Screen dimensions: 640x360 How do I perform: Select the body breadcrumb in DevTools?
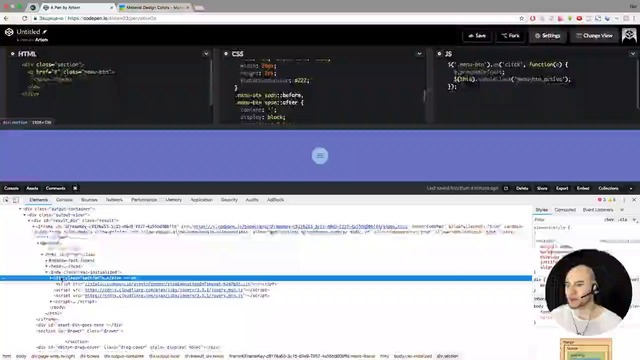pos(21,356)
